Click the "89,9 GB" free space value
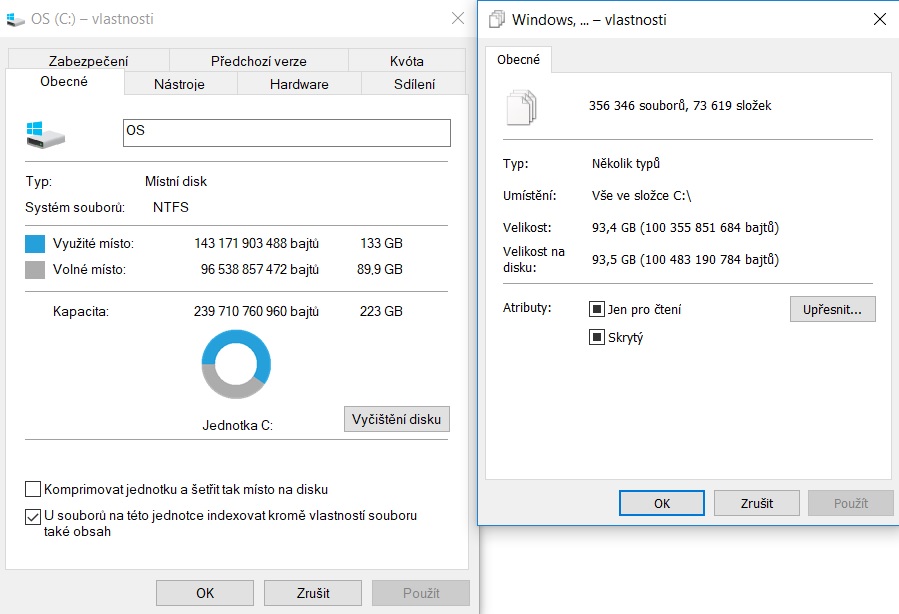Screen dimensions: 899x614 (380, 269)
